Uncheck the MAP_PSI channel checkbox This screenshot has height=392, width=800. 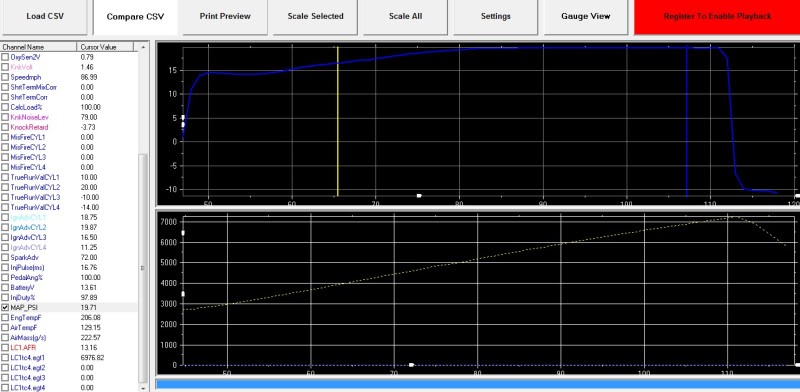(x=5, y=307)
